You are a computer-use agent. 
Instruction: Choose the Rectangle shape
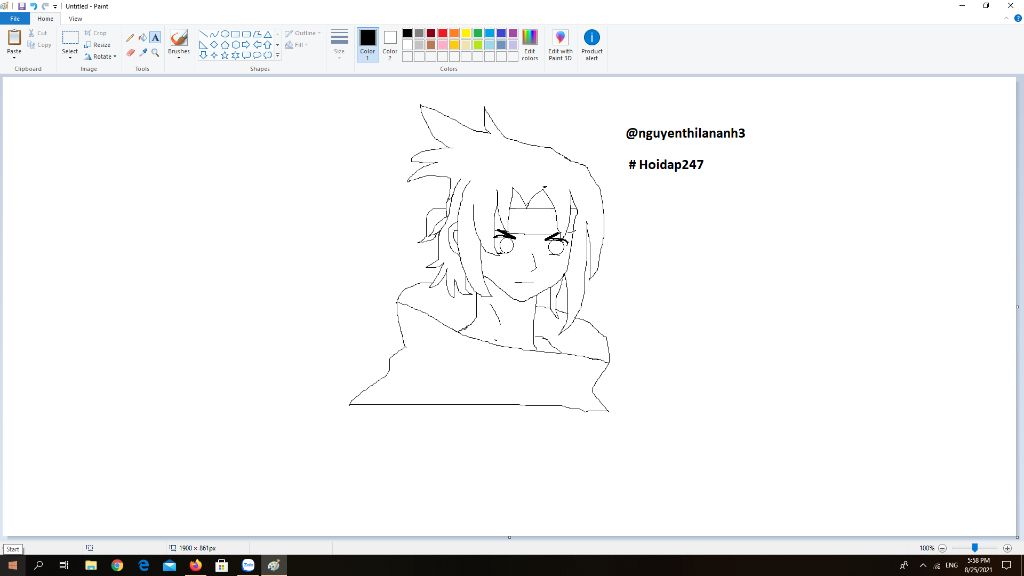point(235,34)
